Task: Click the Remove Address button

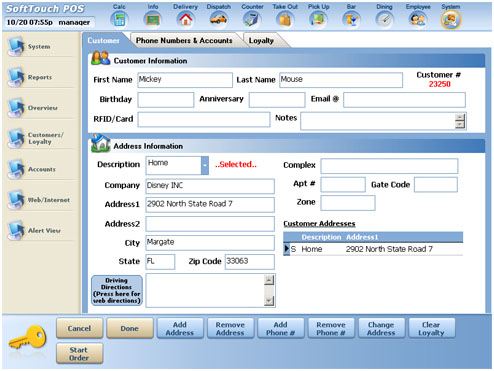Action: (x=230, y=328)
